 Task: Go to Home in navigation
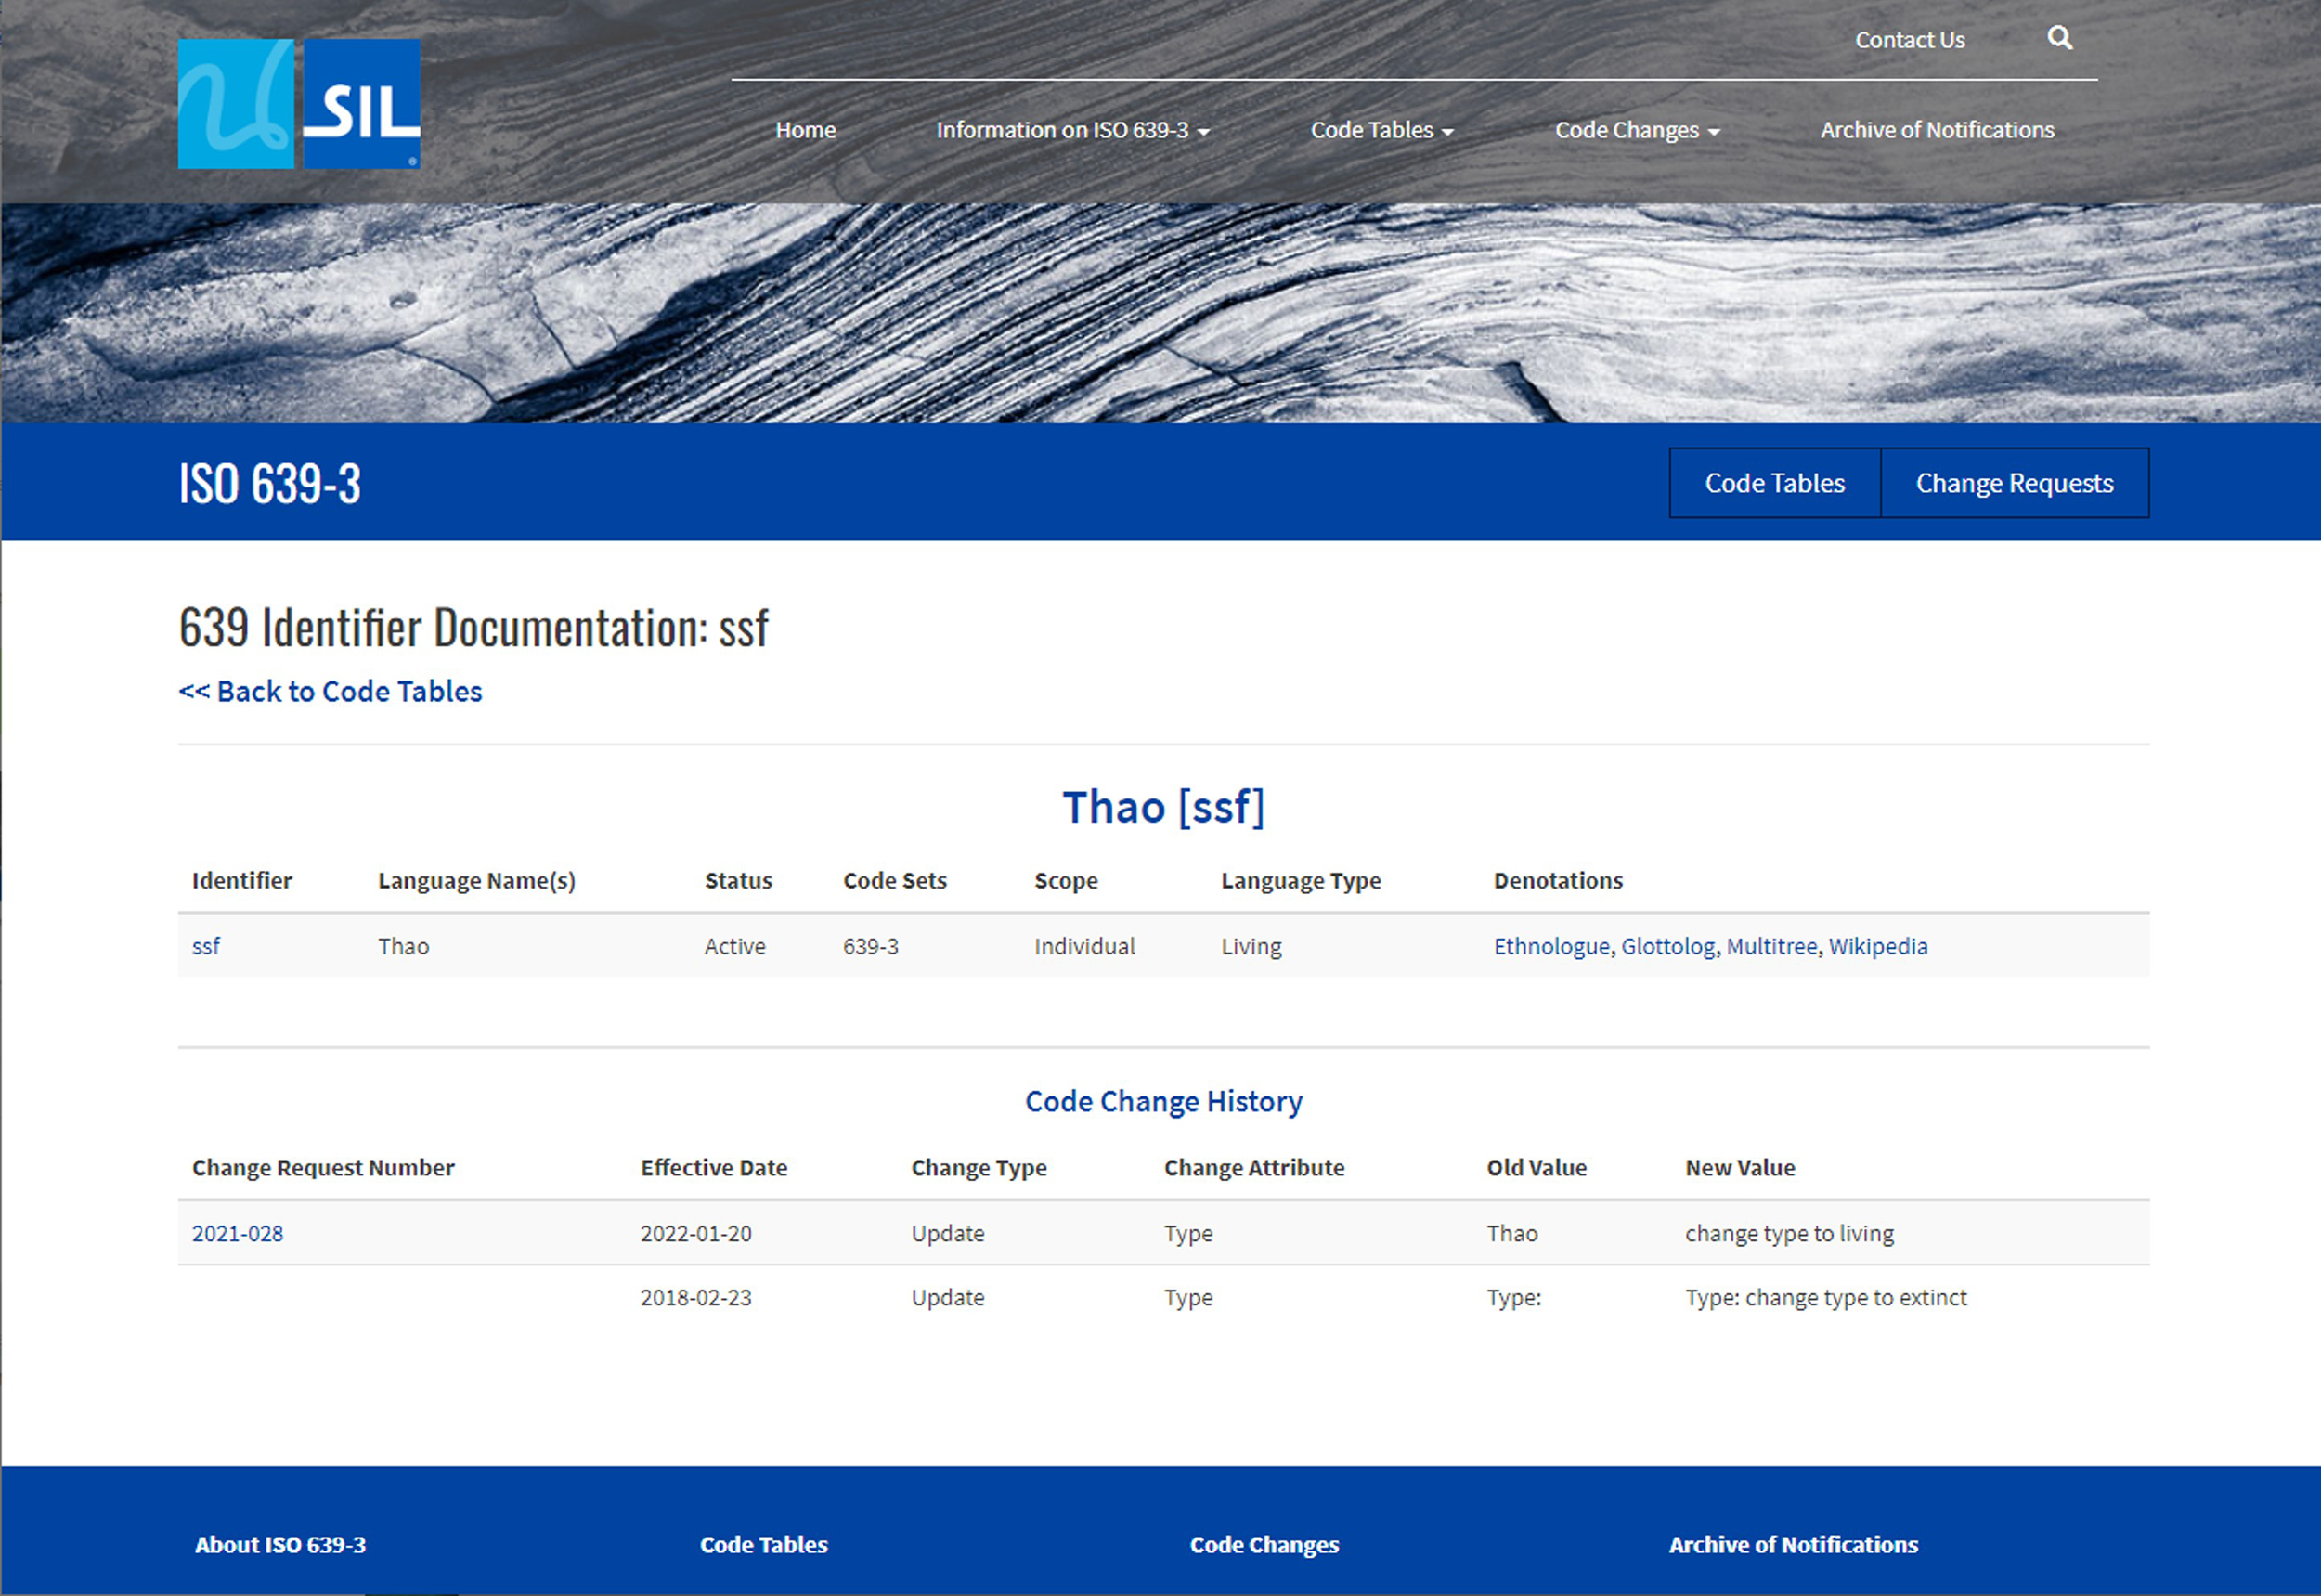pos(805,130)
